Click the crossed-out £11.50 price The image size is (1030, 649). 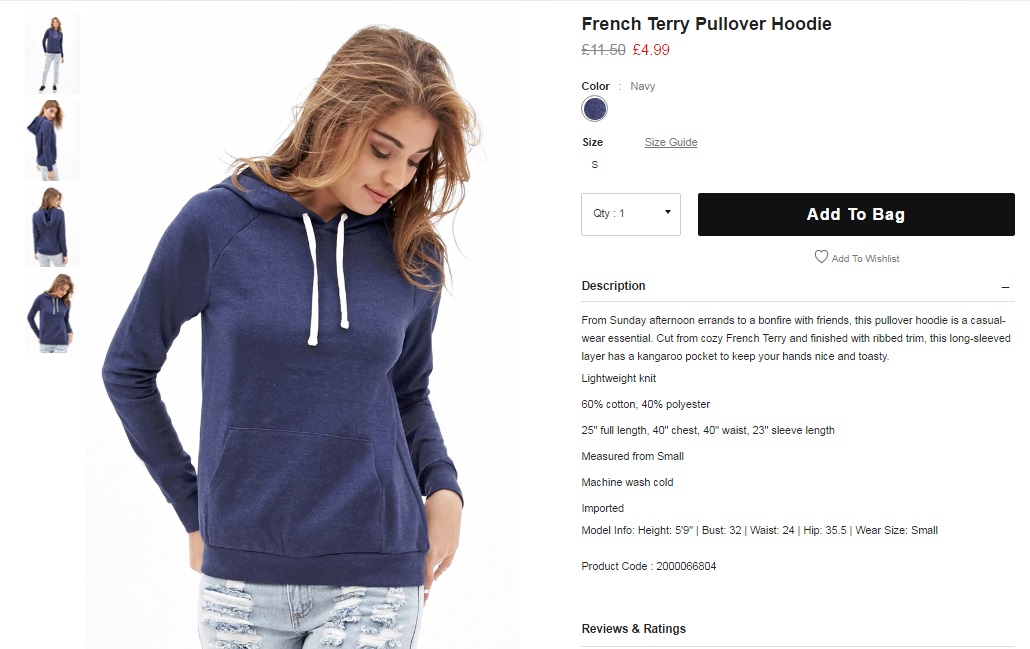point(603,50)
